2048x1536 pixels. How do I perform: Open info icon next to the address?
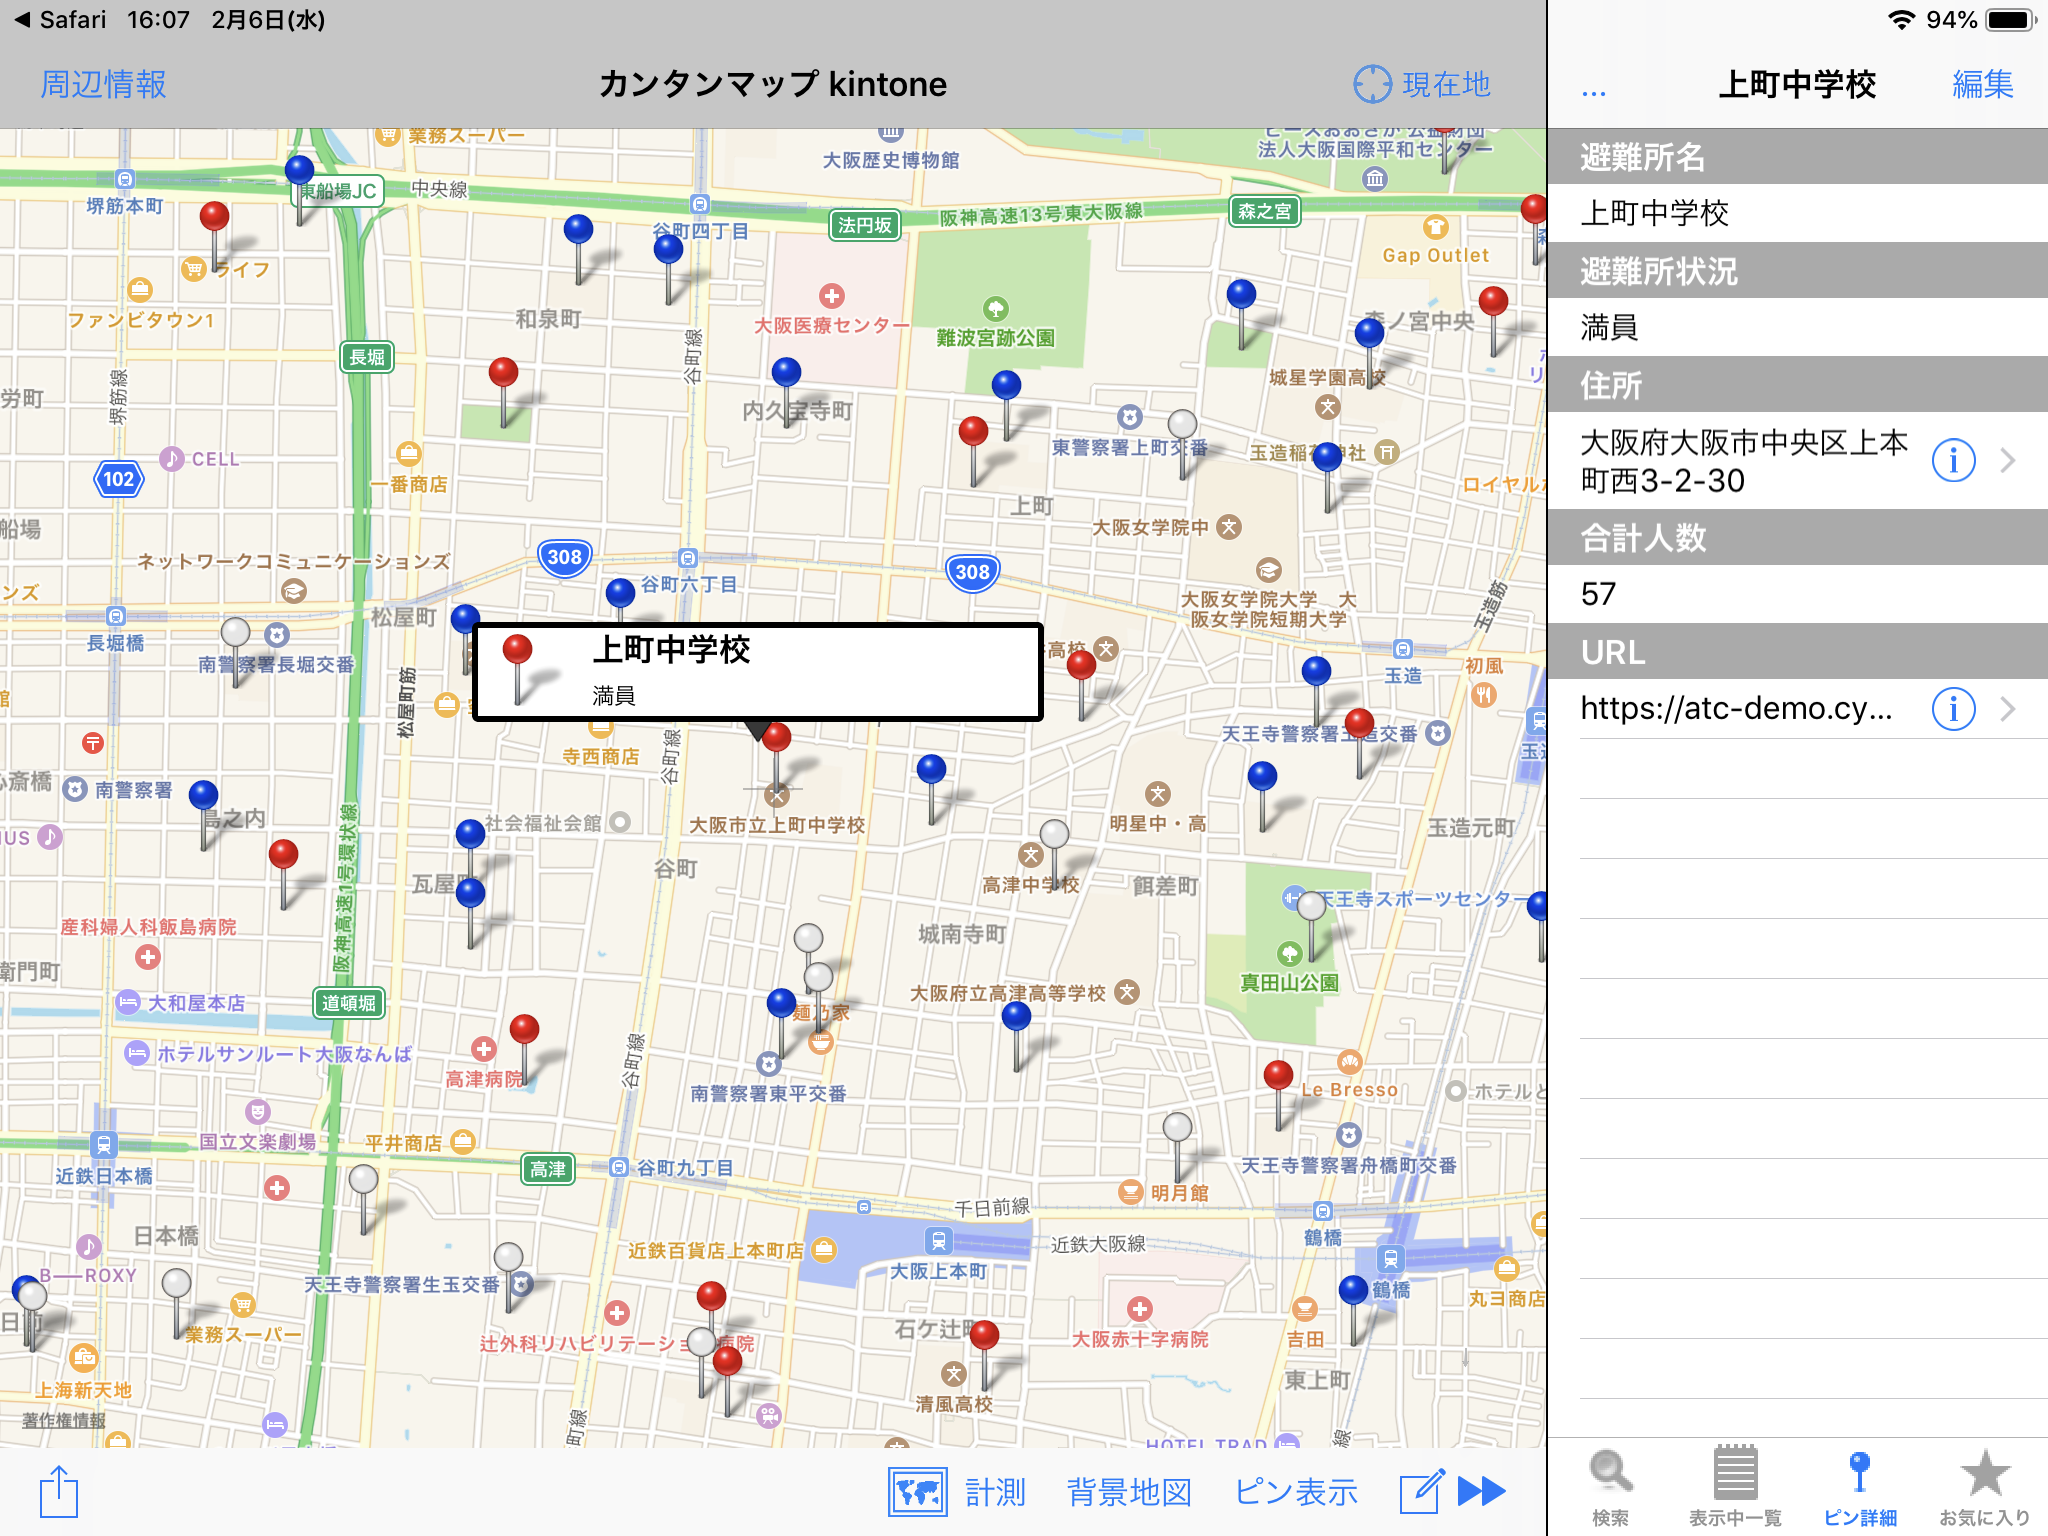(x=1953, y=460)
